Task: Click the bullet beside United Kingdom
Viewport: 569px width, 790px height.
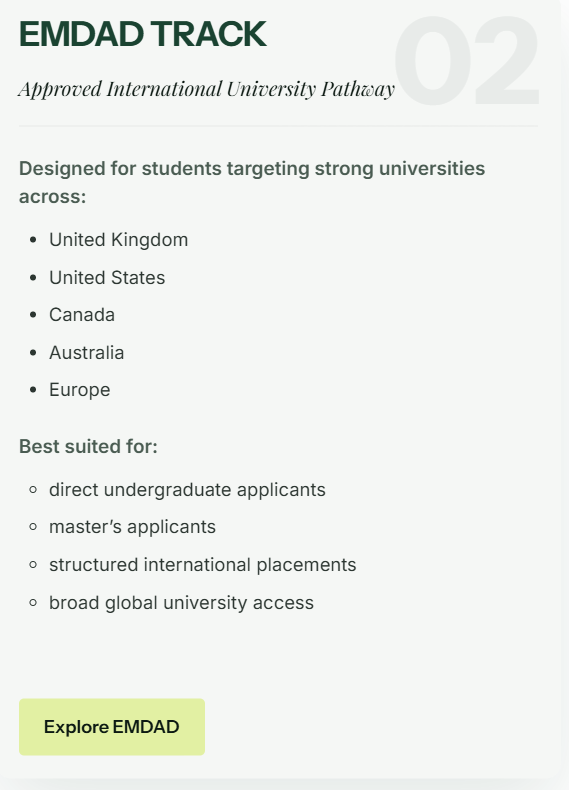Action: (33, 240)
